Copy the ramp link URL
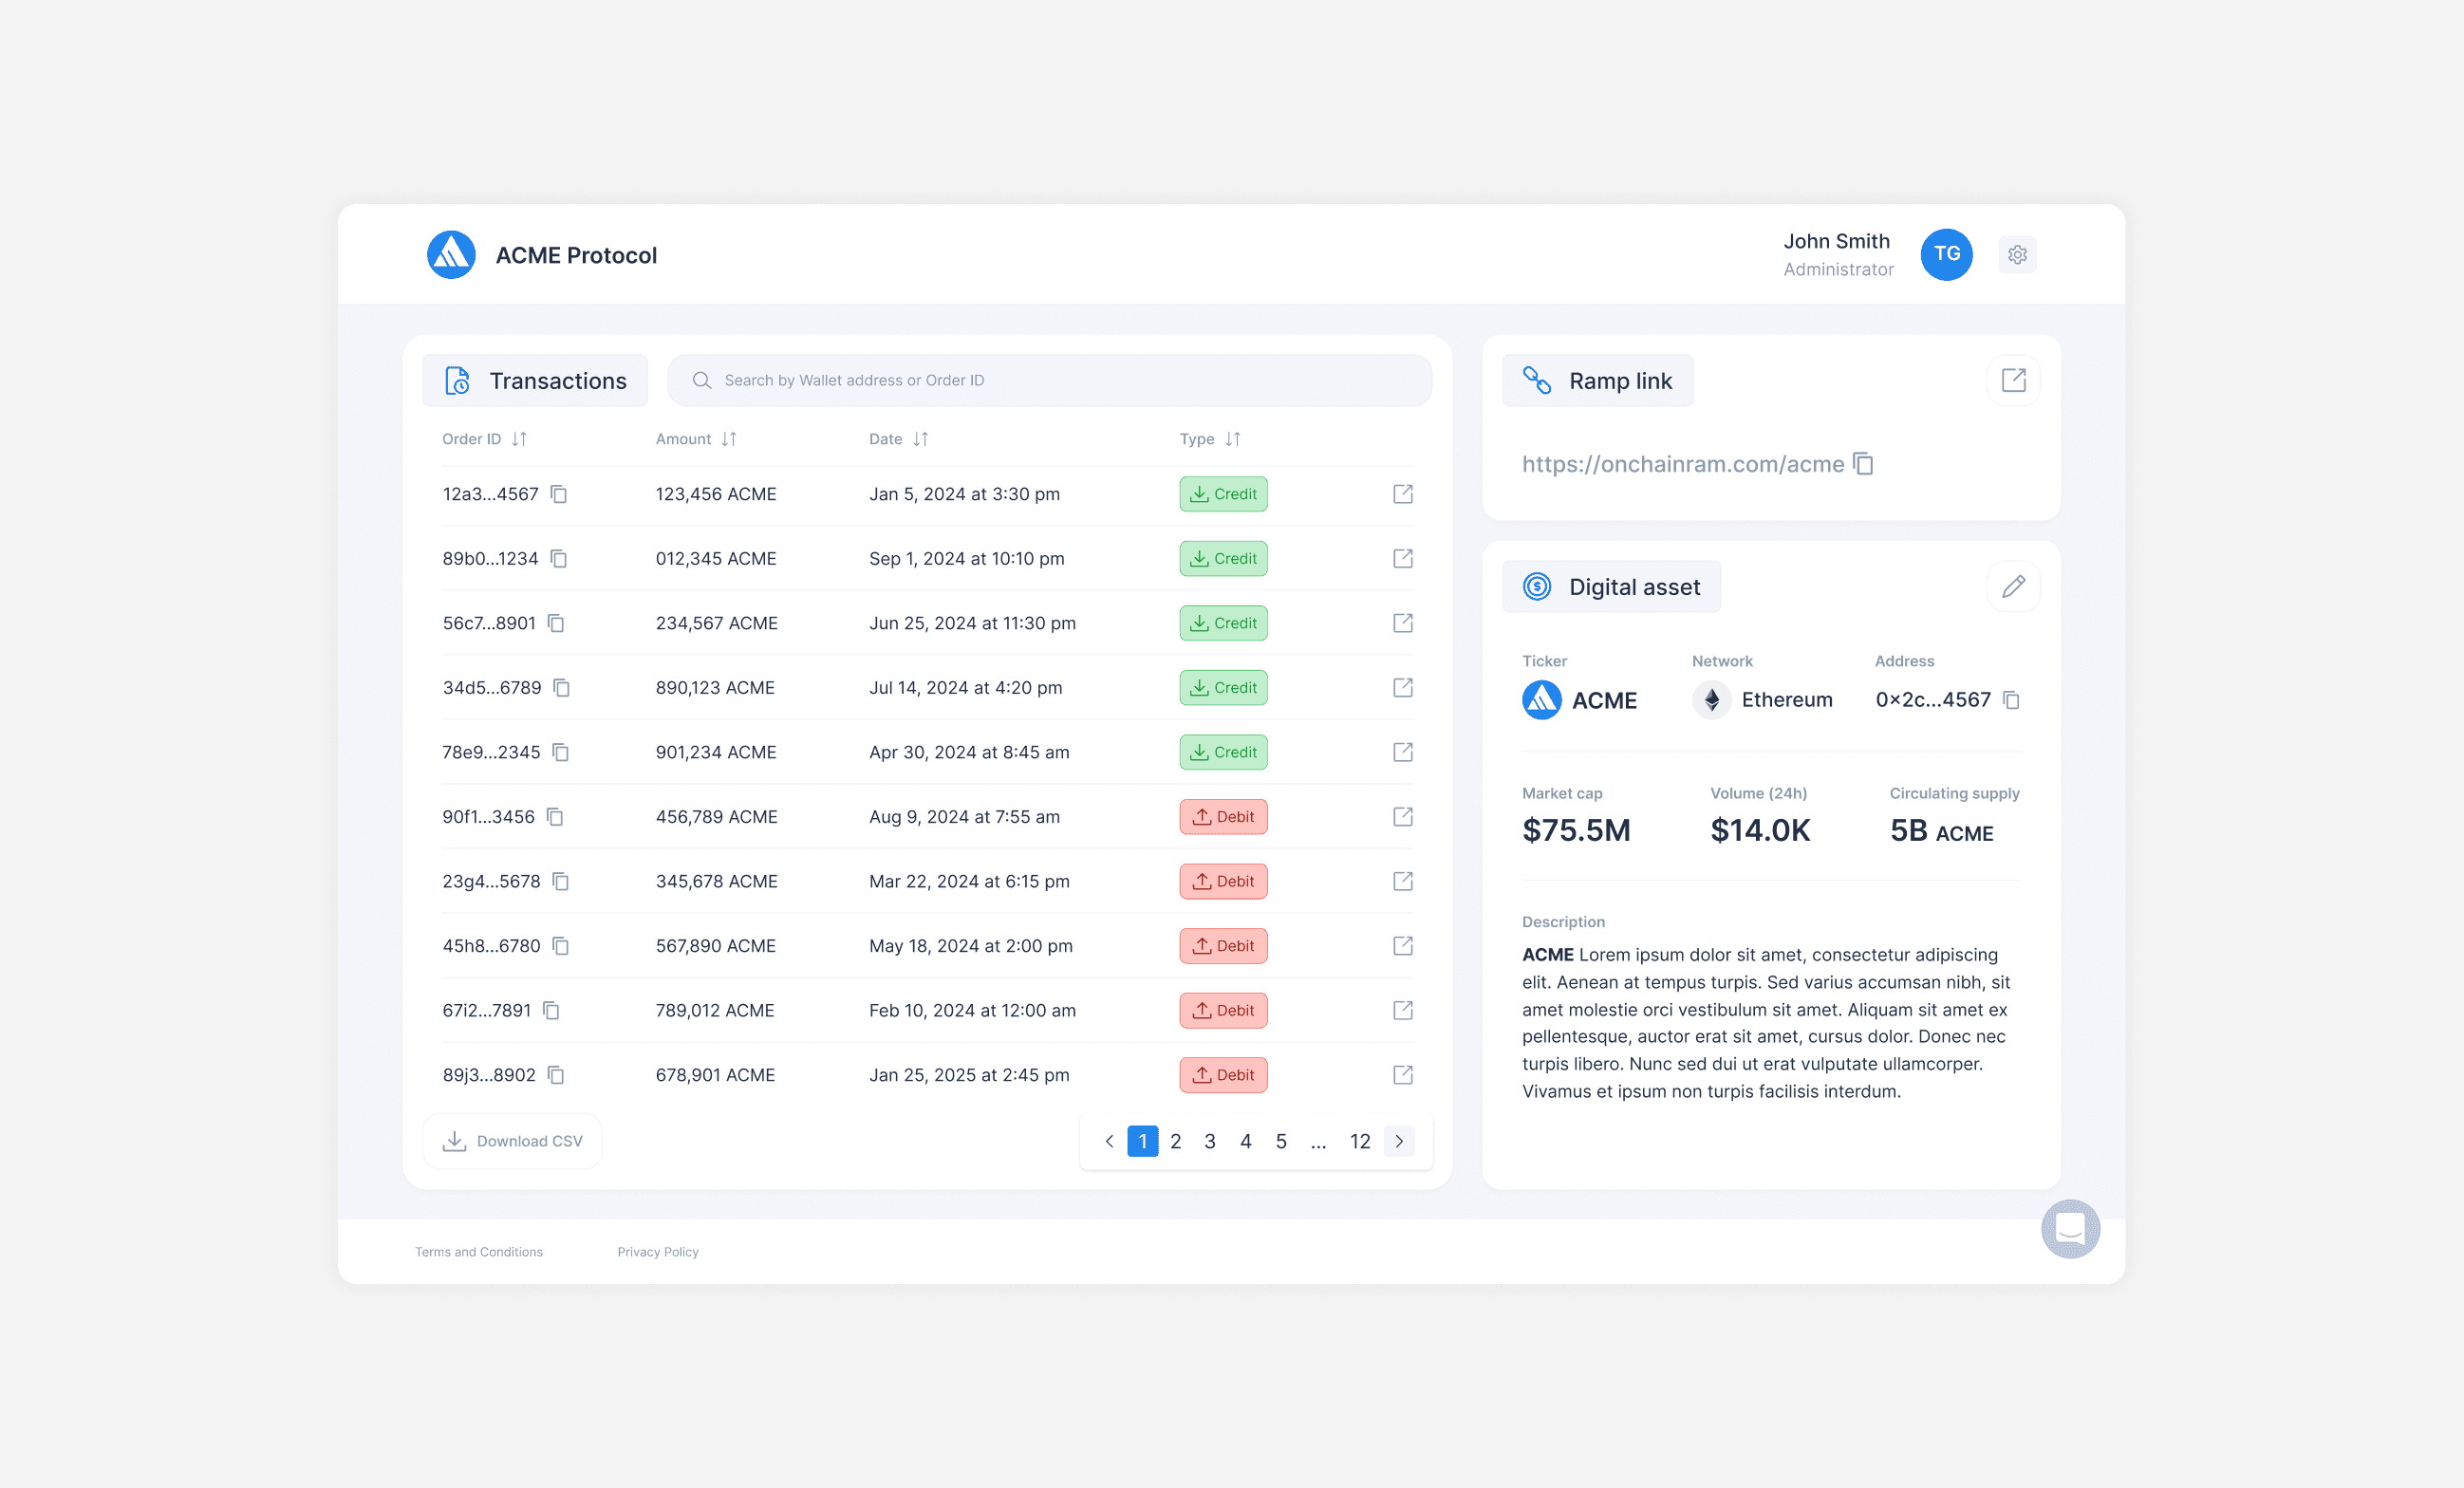Screen dimensions: 2464x1488 [1862, 464]
